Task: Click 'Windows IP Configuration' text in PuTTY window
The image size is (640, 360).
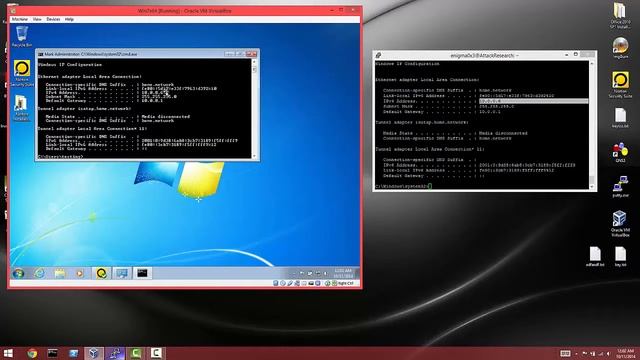Action: [x=407, y=64]
